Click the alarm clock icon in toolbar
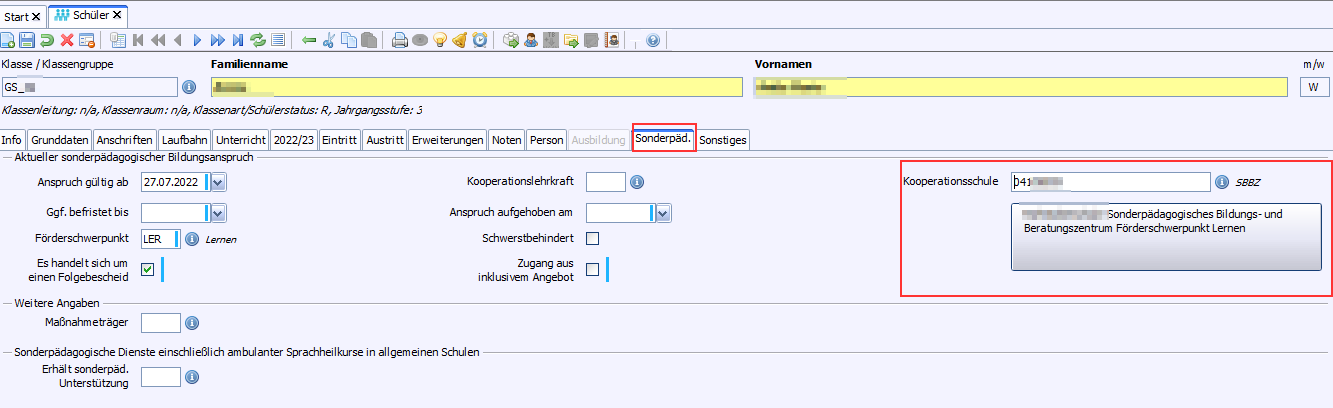1333x408 pixels. tap(480, 41)
